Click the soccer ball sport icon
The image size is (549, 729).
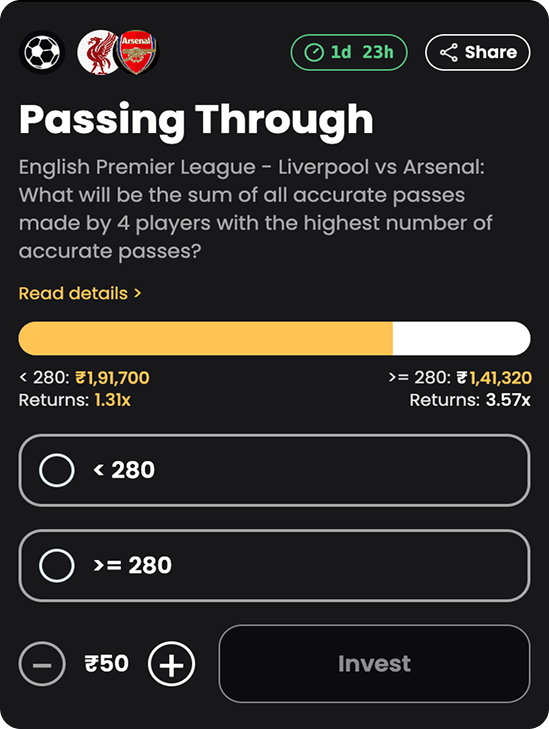point(42,53)
